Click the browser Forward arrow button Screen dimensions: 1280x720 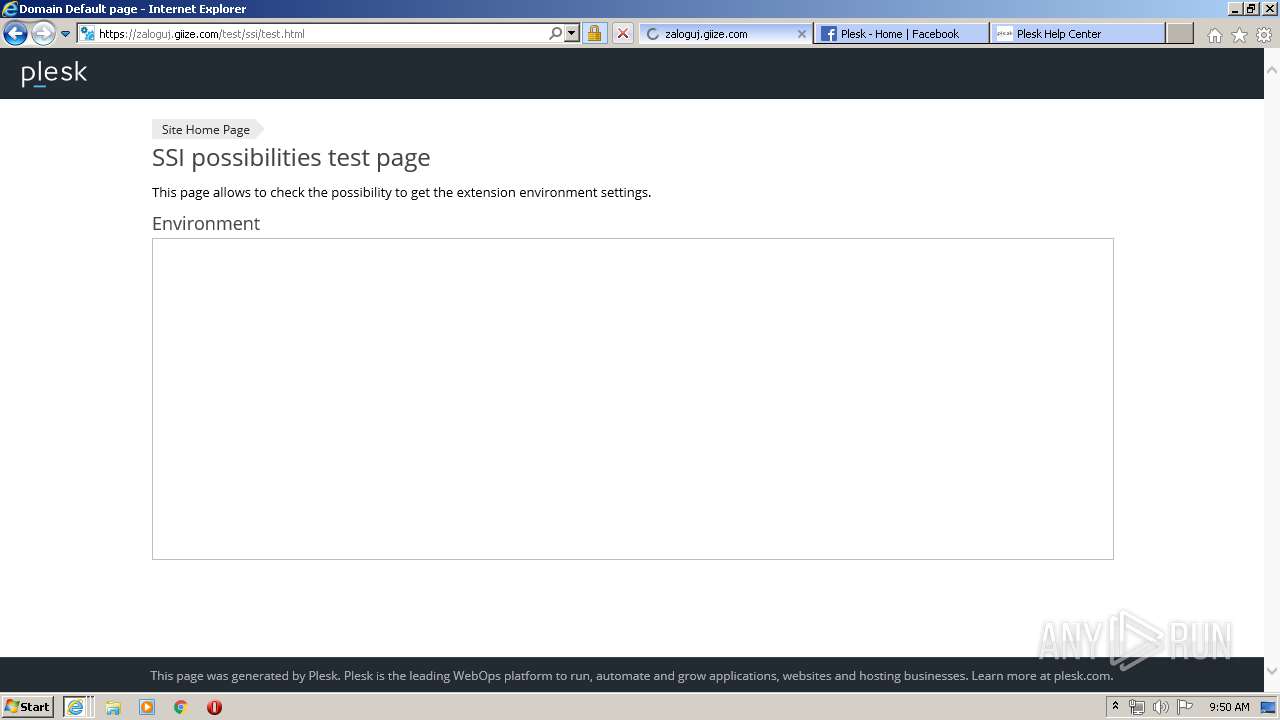tap(42, 33)
